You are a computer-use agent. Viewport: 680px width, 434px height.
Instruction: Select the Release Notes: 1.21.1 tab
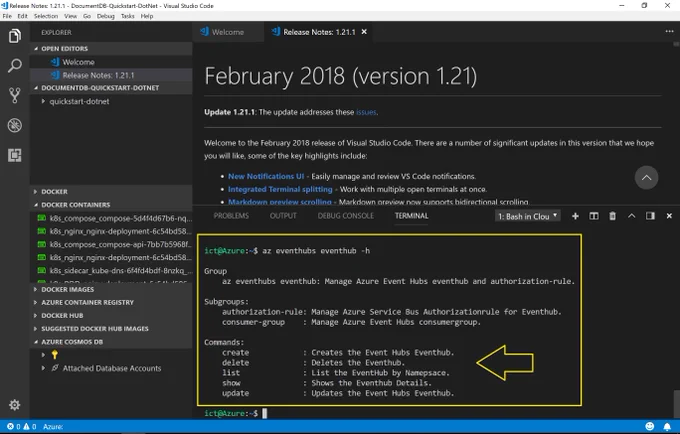[x=319, y=32]
